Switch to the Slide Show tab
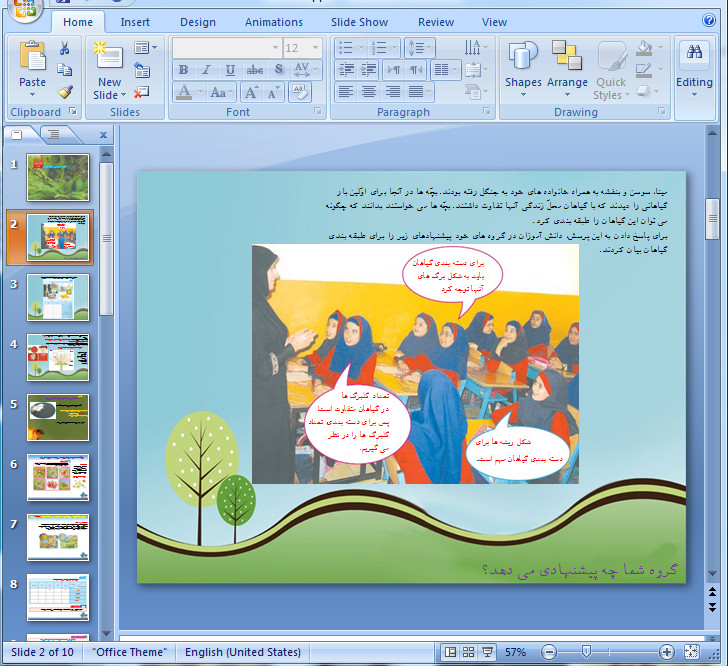The width and height of the screenshot is (728, 666). click(359, 22)
